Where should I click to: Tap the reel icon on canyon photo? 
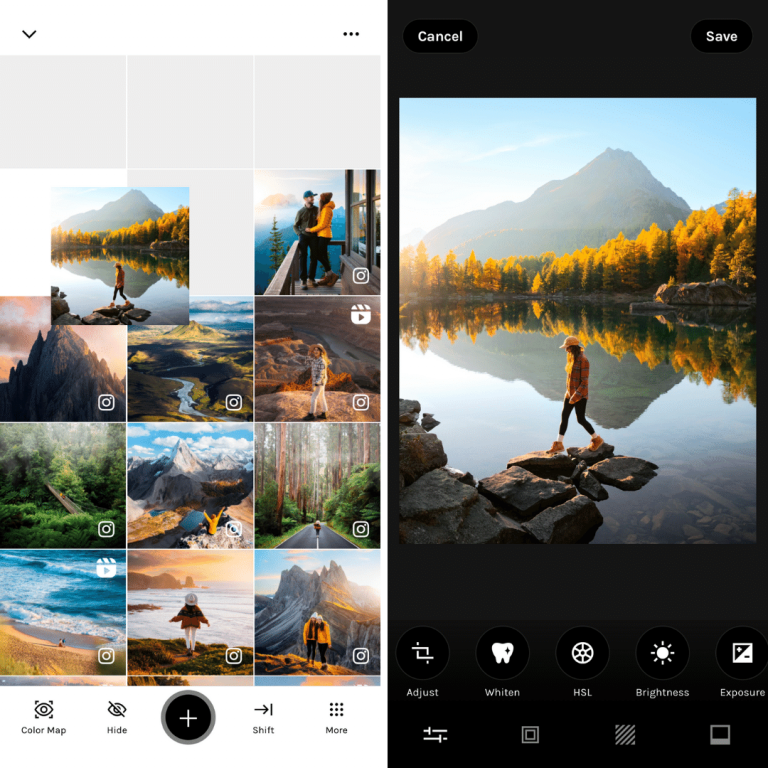tap(361, 314)
